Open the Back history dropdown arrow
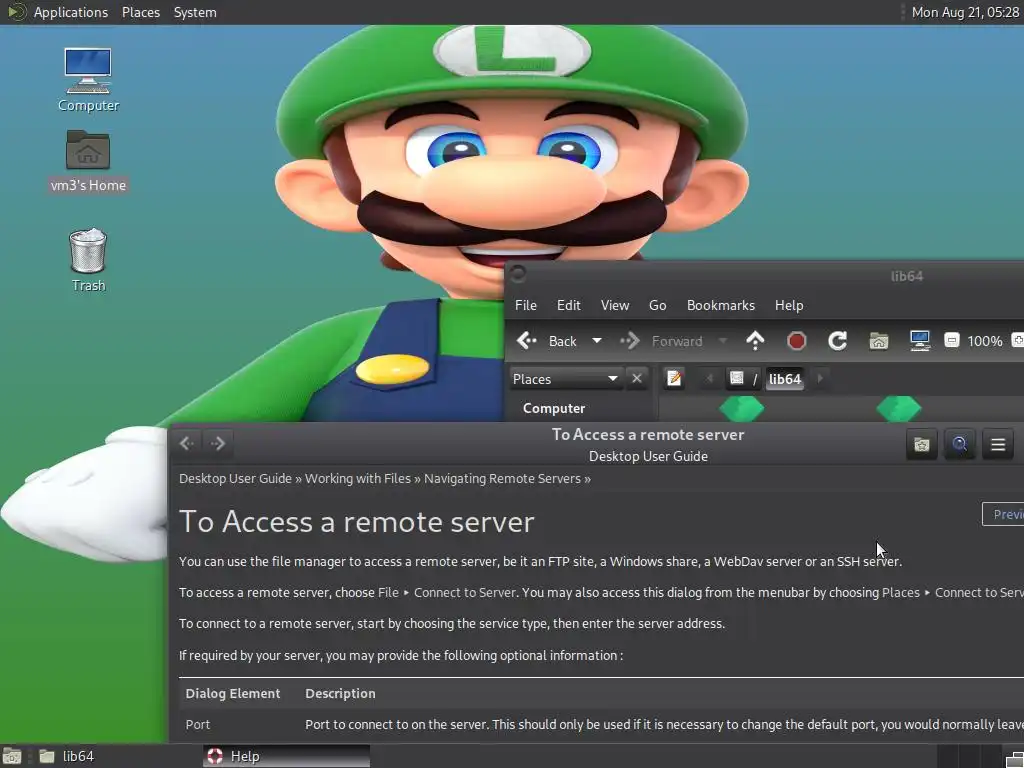The height and width of the screenshot is (768, 1024). click(596, 341)
